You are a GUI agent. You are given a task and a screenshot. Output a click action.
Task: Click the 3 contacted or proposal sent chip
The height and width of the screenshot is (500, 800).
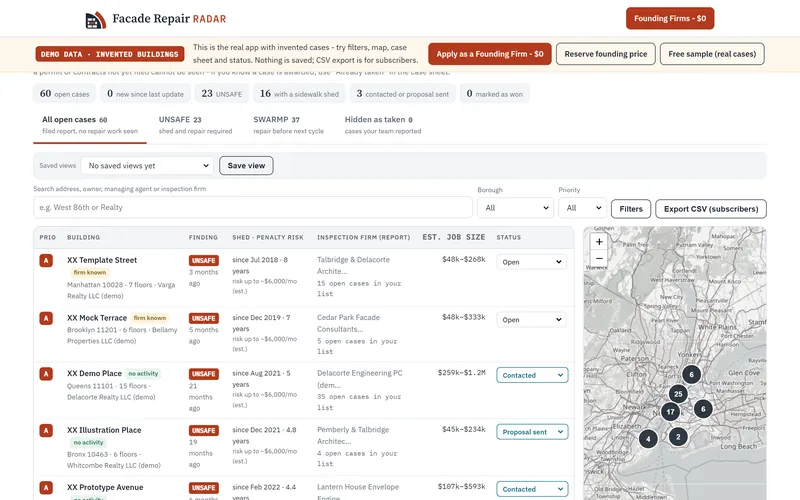(x=403, y=94)
